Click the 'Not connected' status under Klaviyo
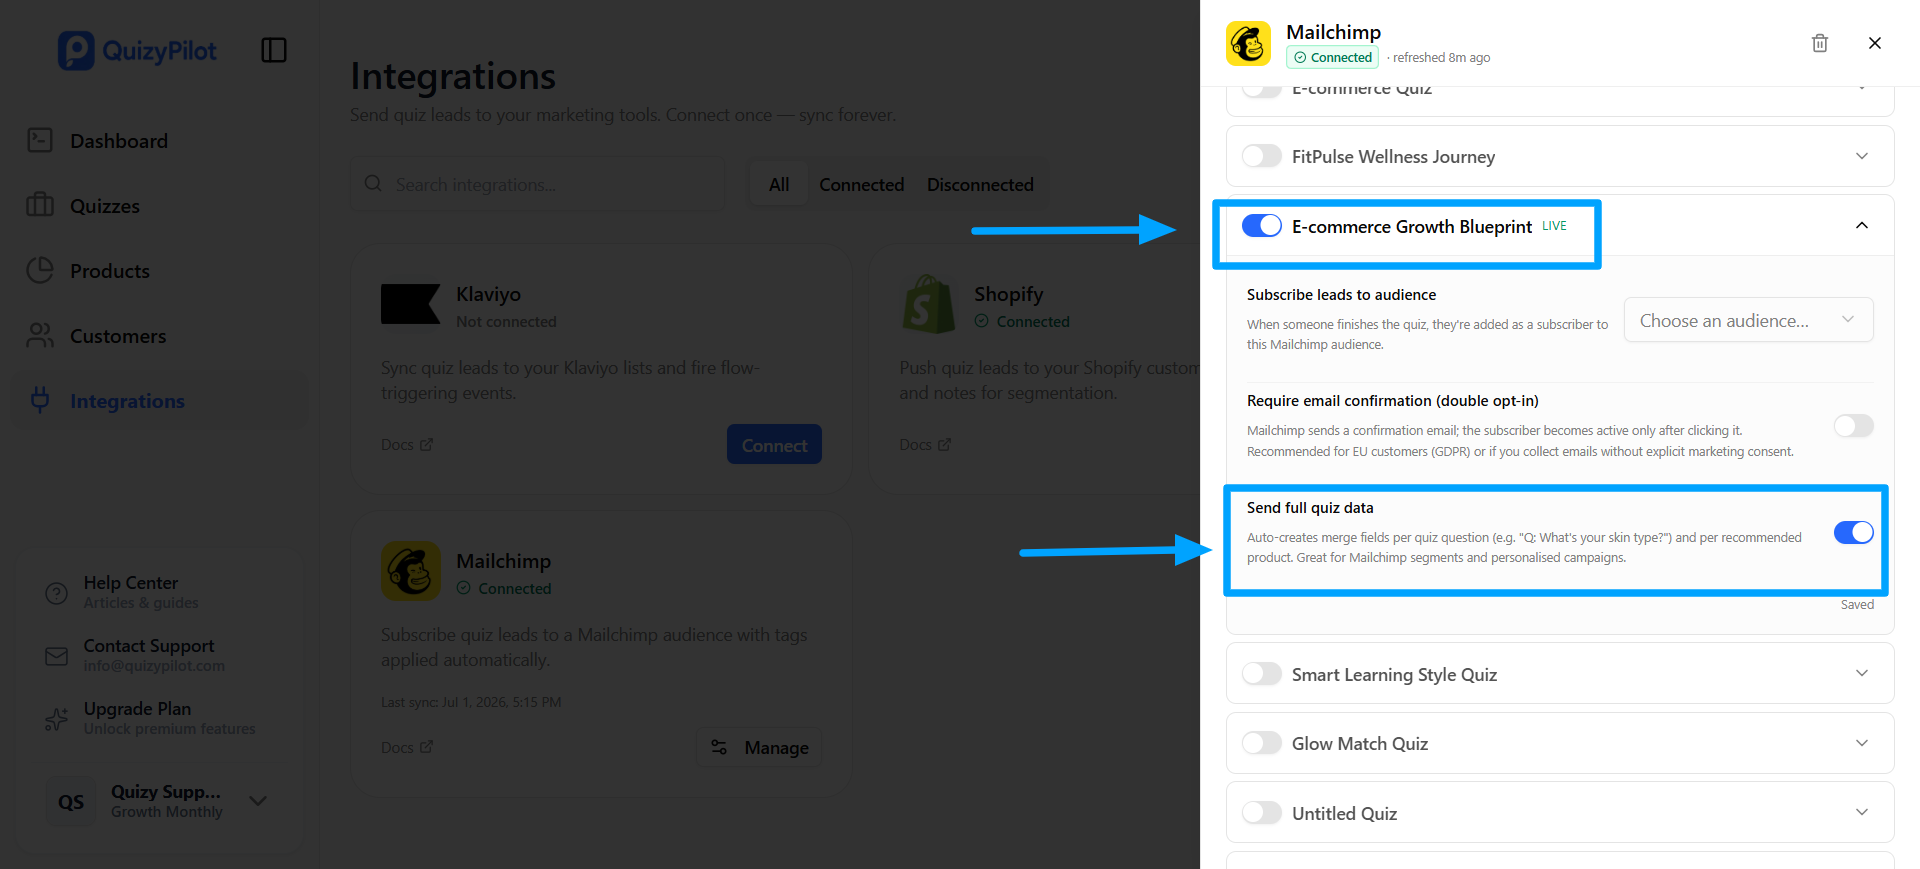The image size is (1920, 869). click(x=506, y=321)
